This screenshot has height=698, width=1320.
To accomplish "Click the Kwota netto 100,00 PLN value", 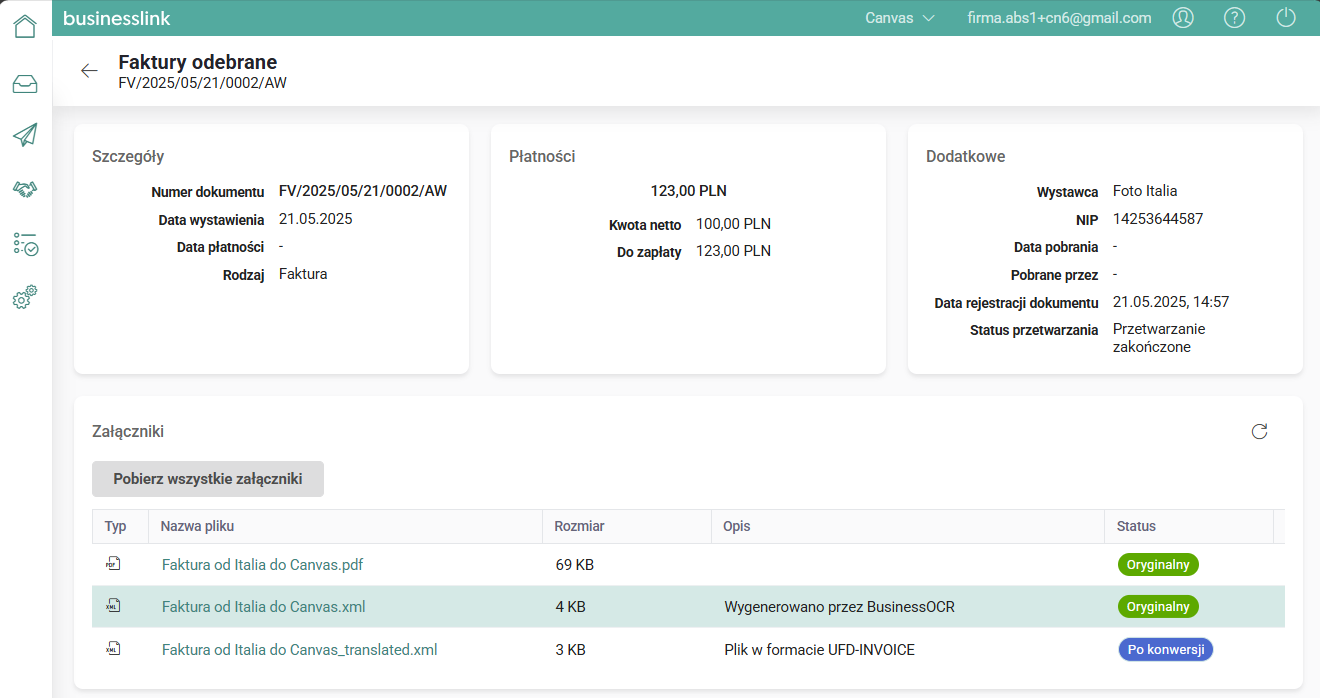I will pos(733,224).
